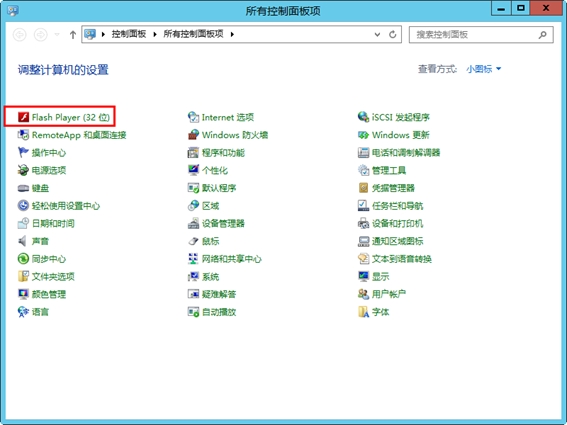Expand address bar history dropdown arrow
Viewport: 567px width, 425px height.
pos(377,35)
